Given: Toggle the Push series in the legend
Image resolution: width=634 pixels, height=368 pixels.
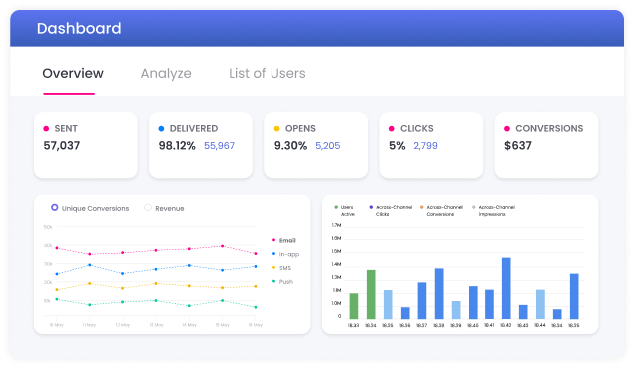Looking at the screenshot, I should coord(282,281).
